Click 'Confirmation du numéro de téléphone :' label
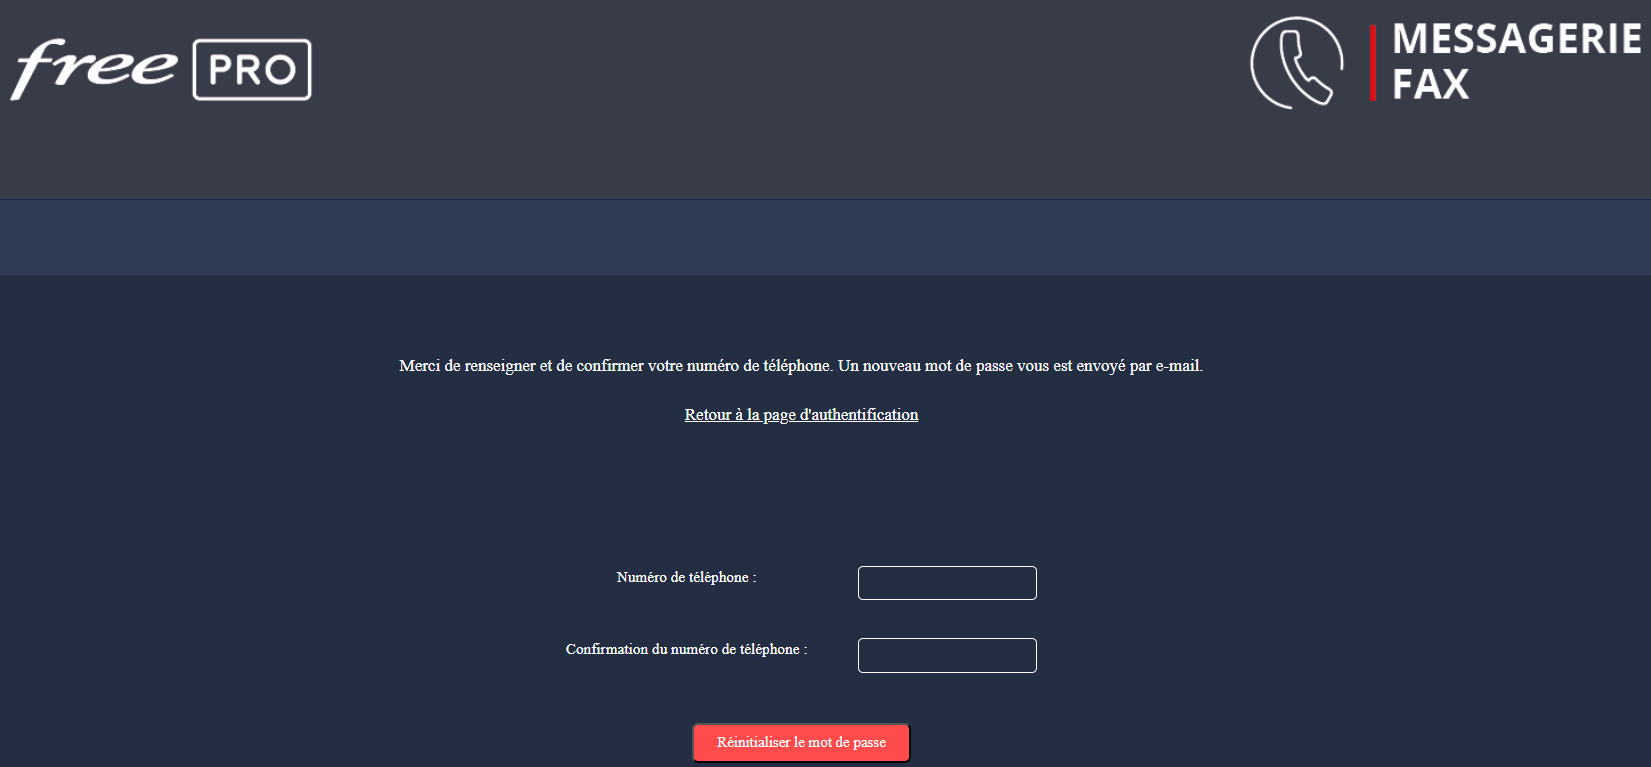Screen dimensions: 1651x767 pos(686,649)
